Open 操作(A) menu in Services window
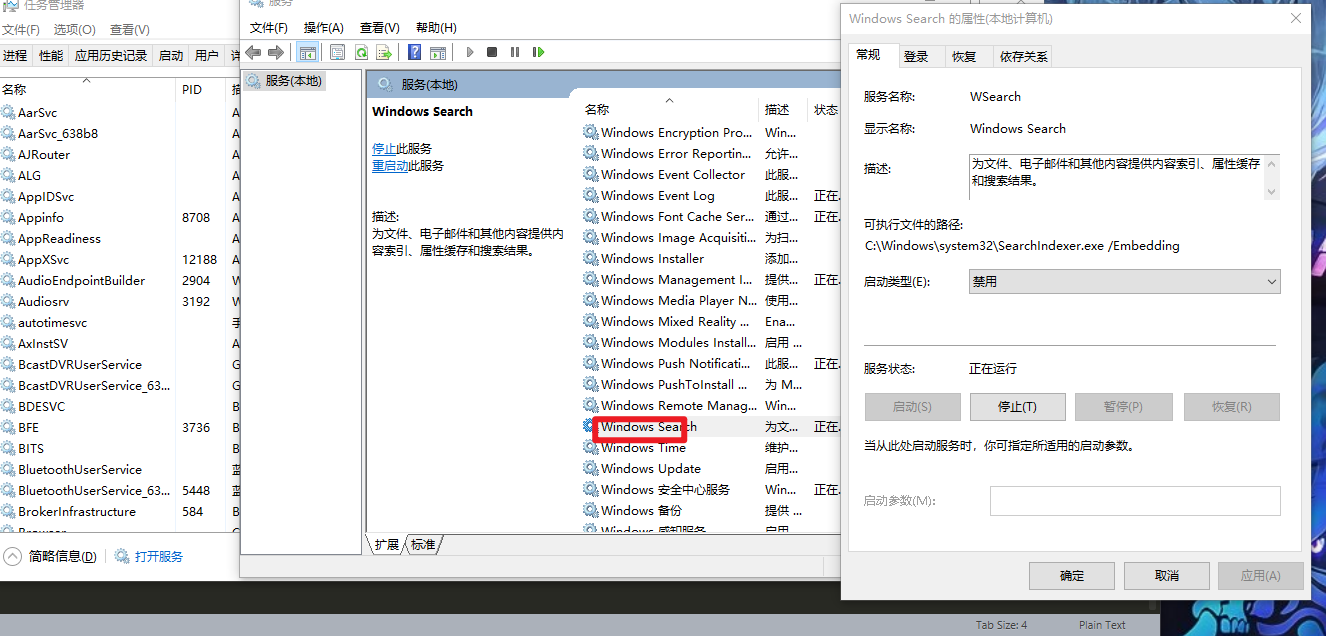Screen dimensions: 1326x636 pos(324,28)
